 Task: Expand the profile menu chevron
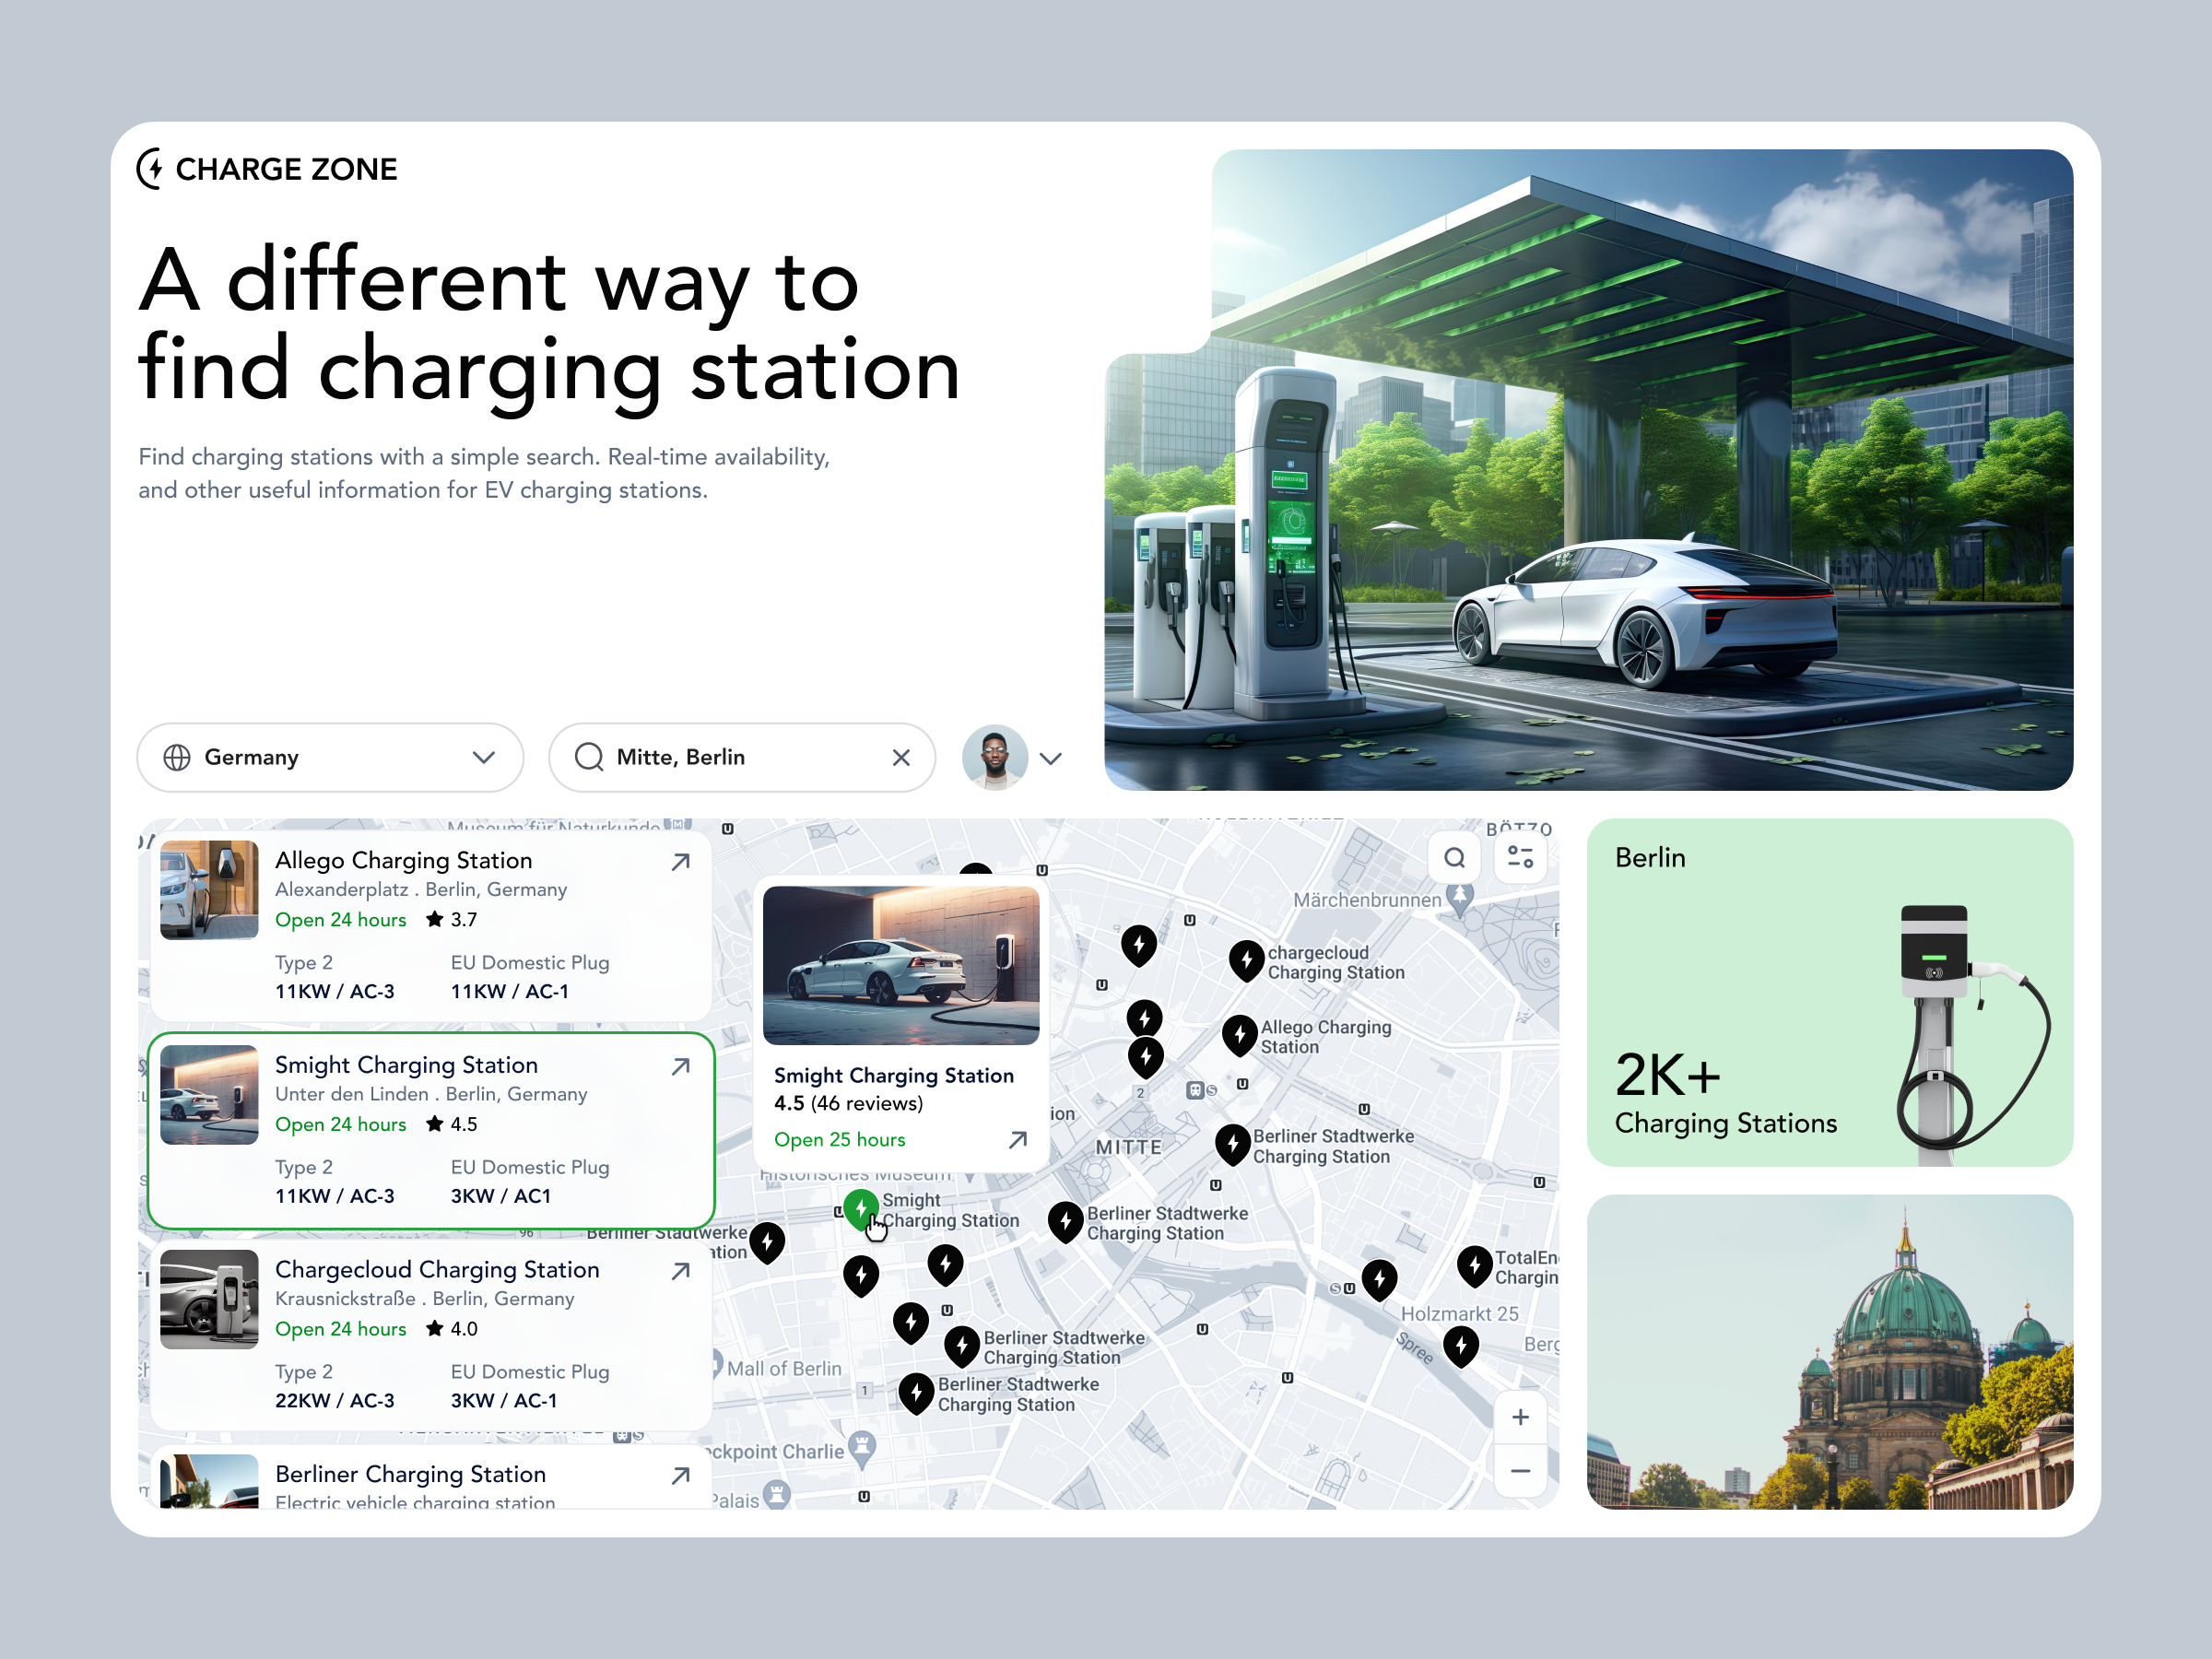[1050, 758]
